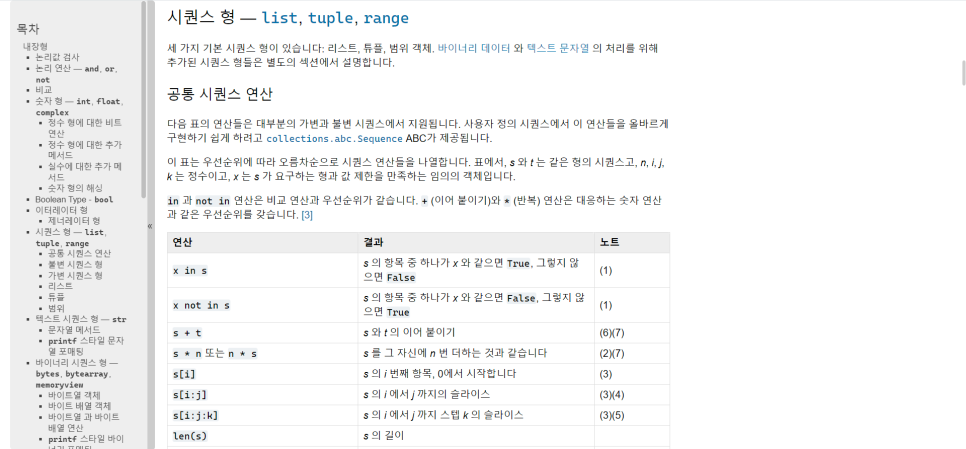Go to 바이트열 객체 in the sidebar
966x449 pixels.
[74, 395]
